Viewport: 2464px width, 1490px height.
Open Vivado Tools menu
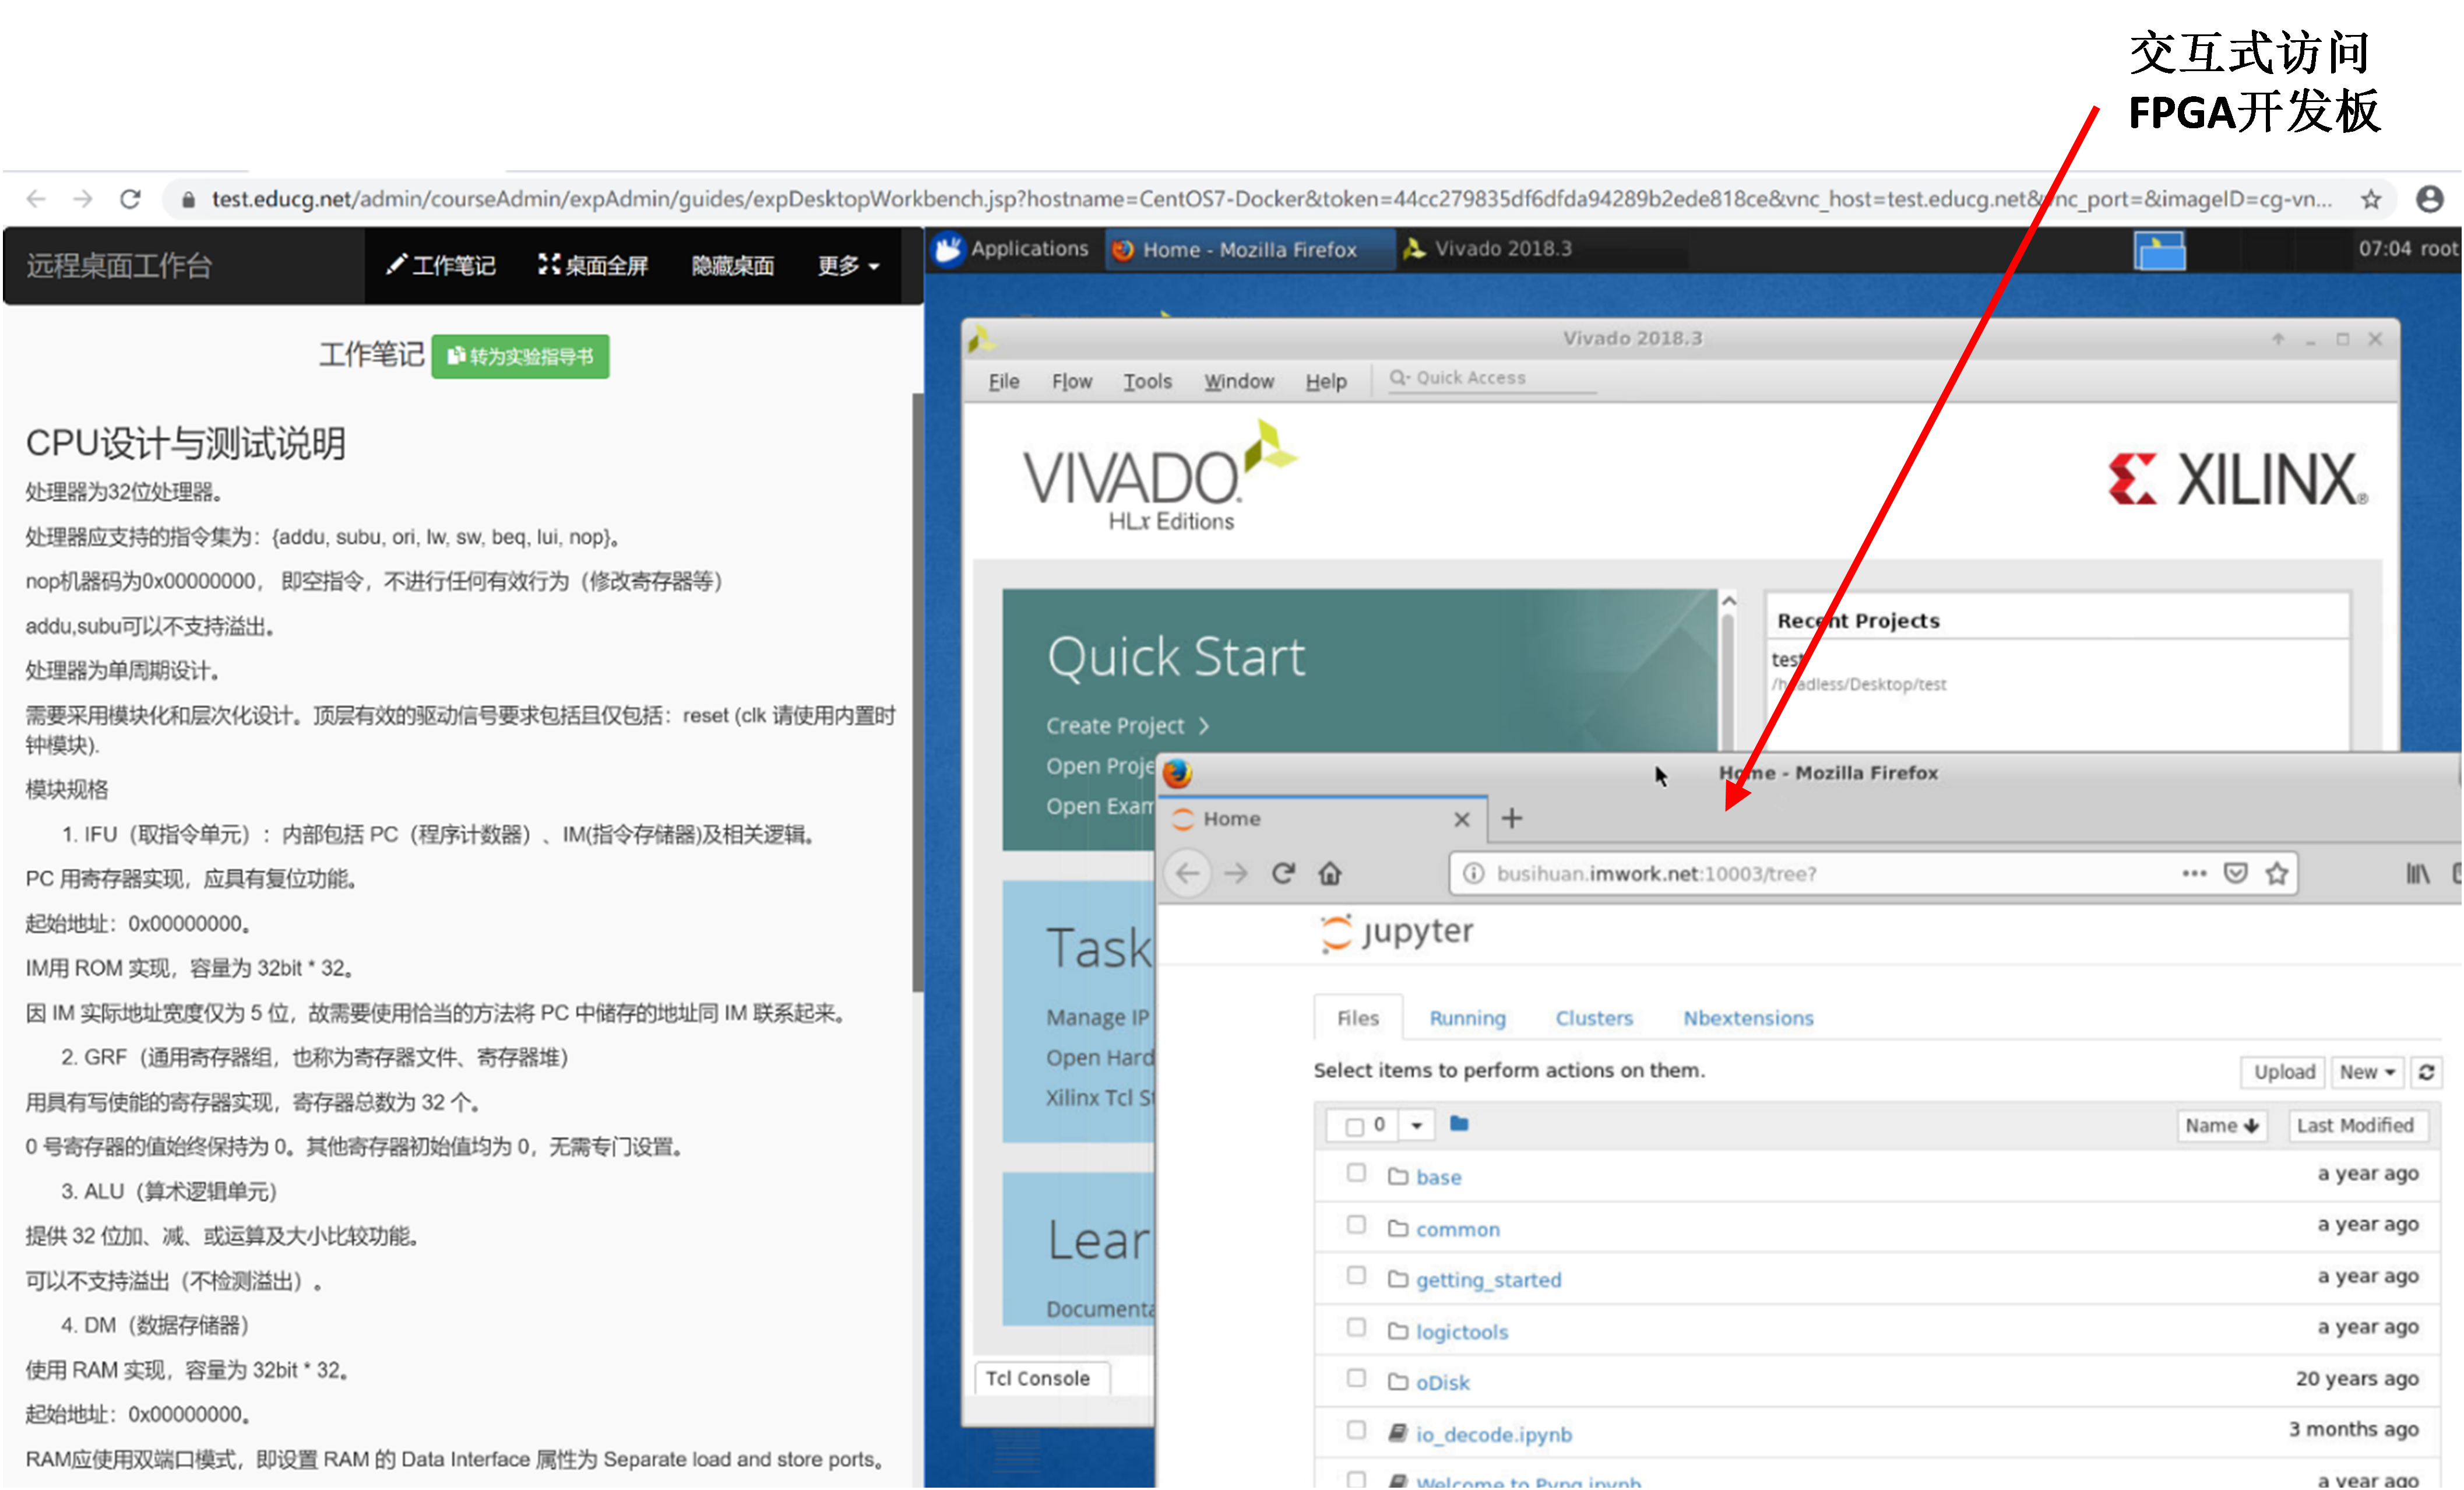pyautogui.click(x=1147, y=381)
